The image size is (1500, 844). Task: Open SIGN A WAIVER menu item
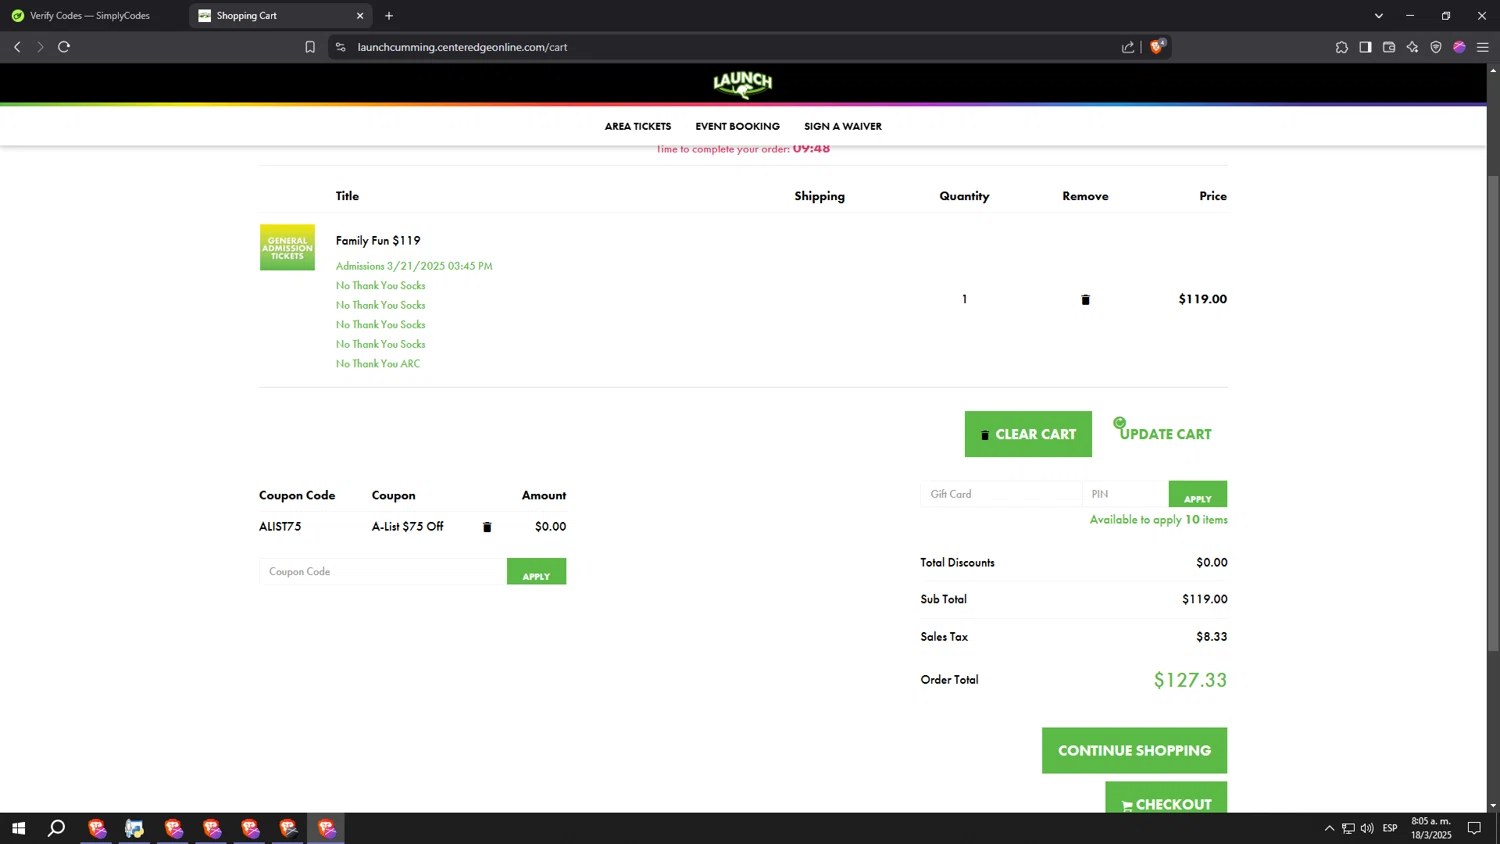point(843,126)
